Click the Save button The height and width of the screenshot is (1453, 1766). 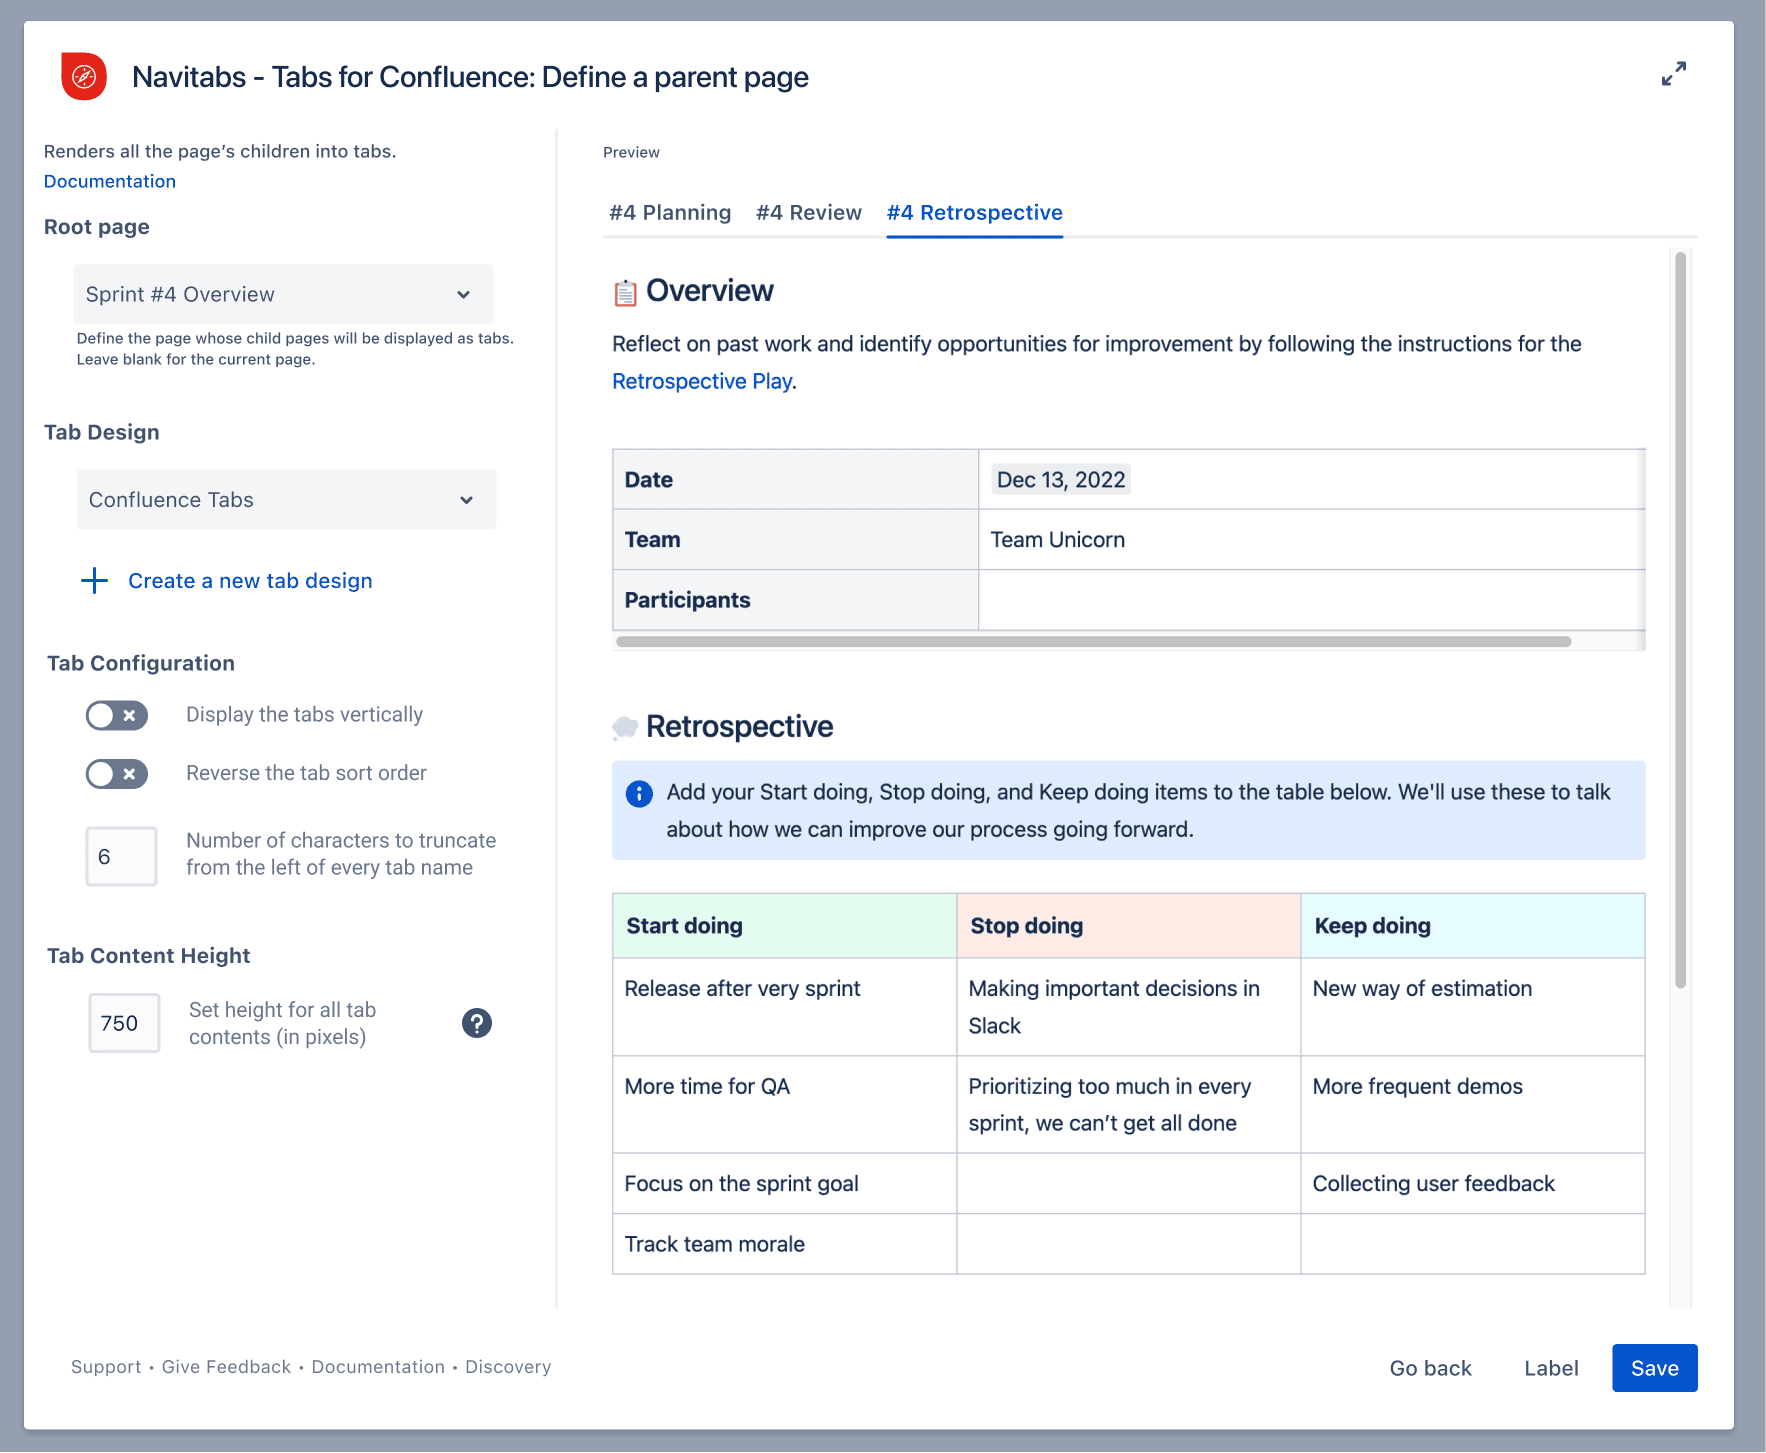1654,1367
